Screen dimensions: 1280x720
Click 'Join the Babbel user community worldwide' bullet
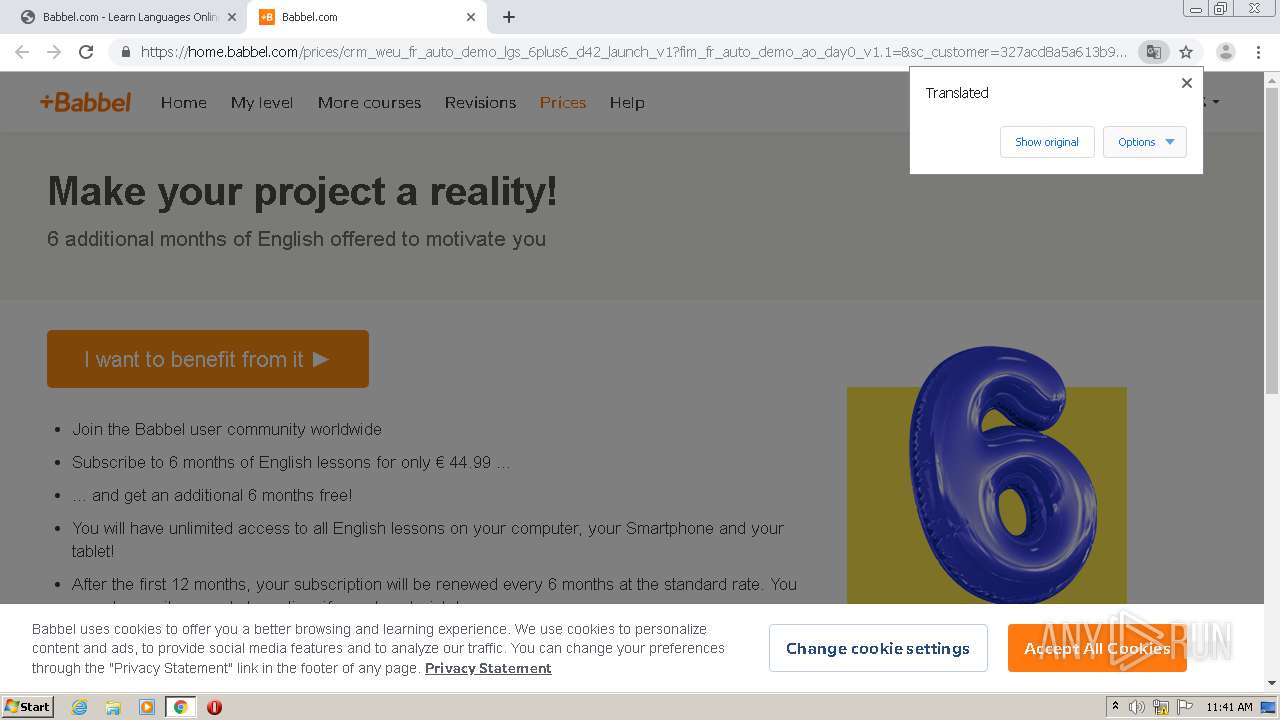click(x=227, y=429)
